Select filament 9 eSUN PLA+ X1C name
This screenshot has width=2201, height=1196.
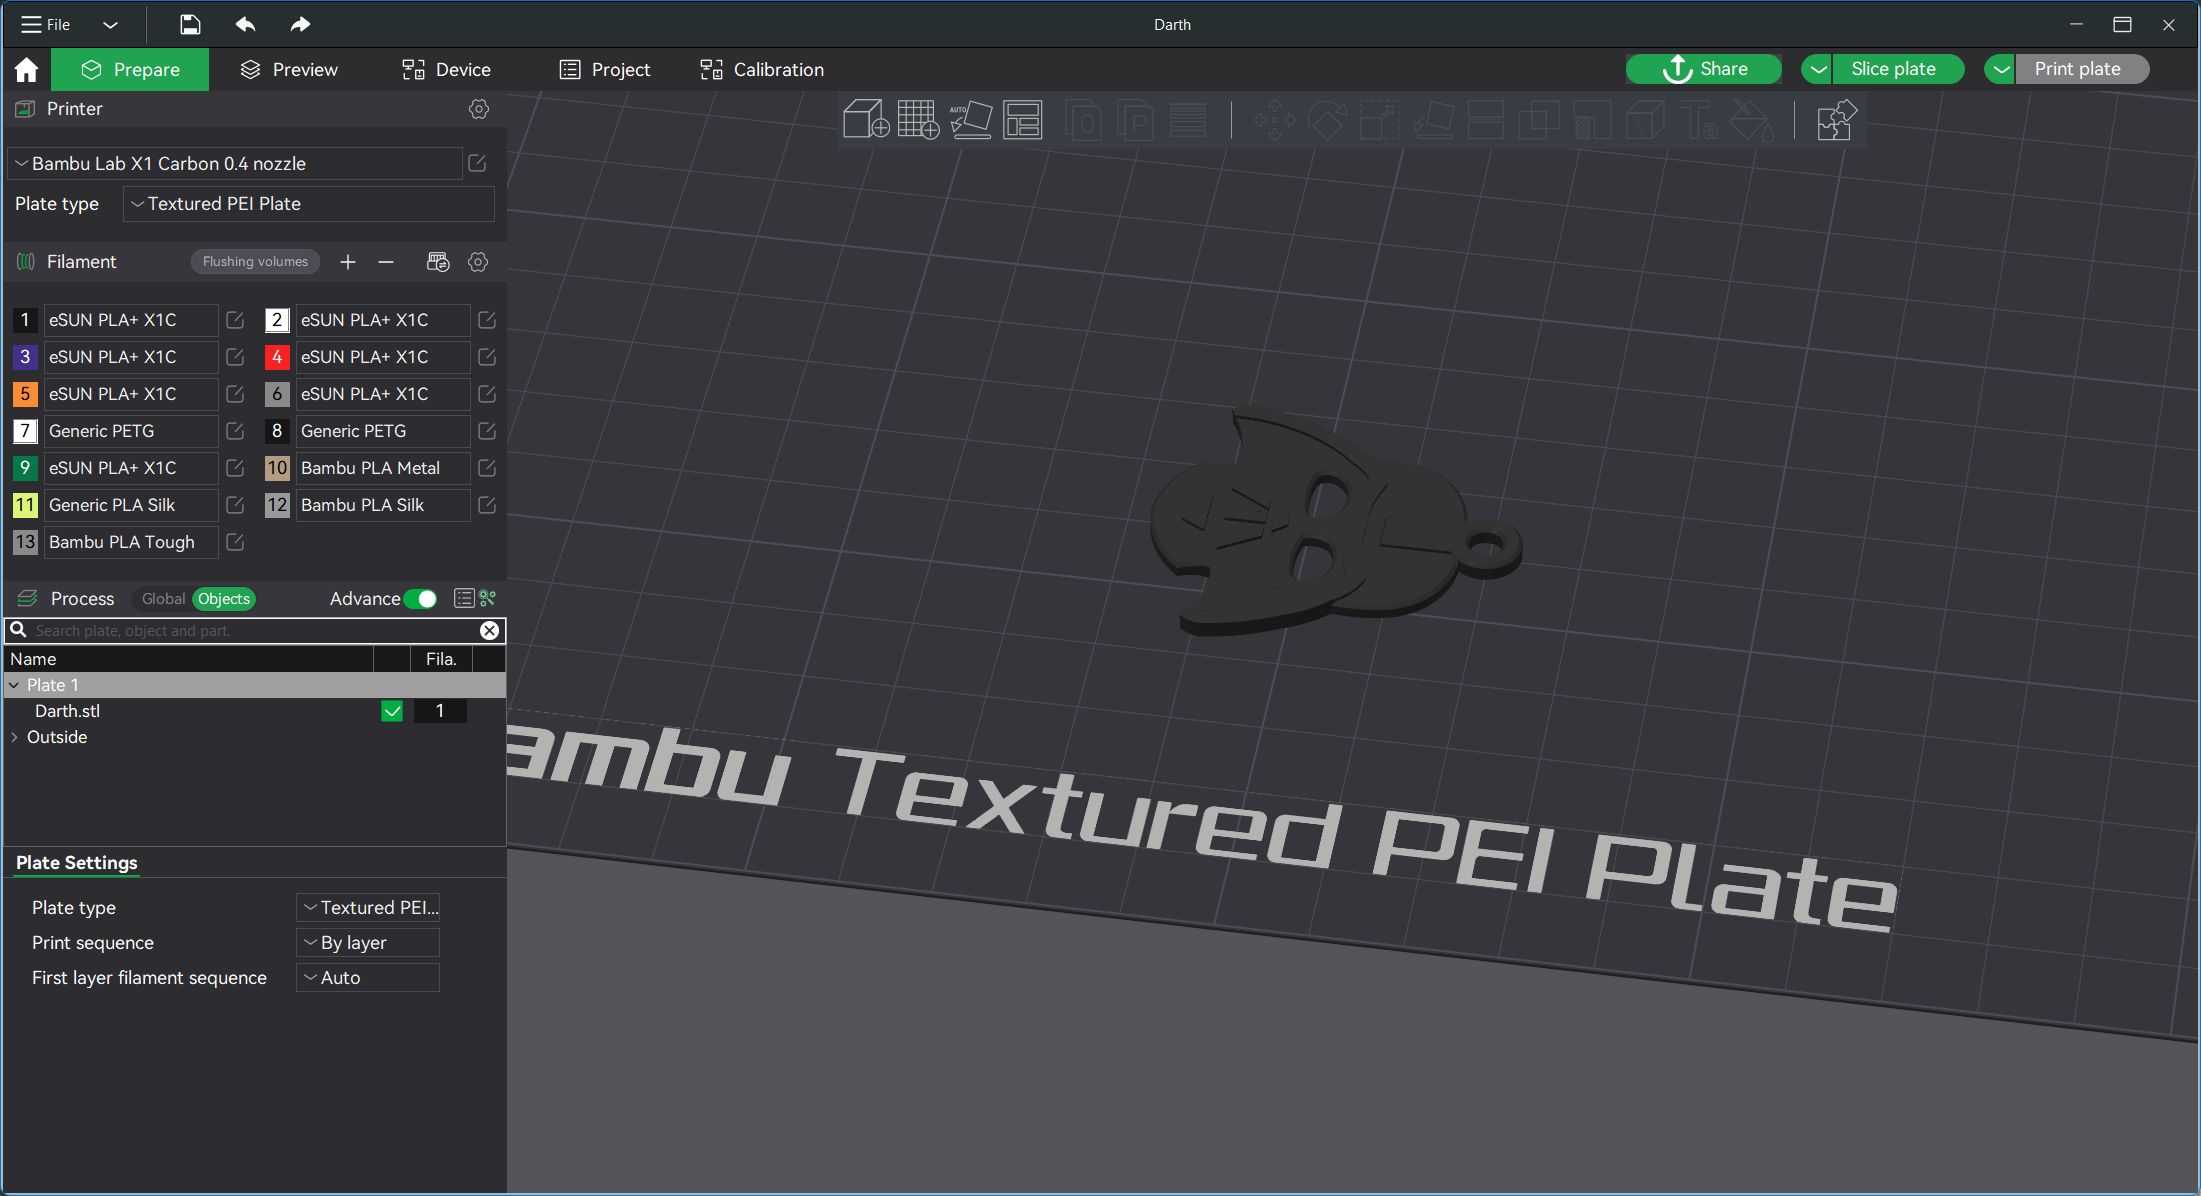click(x=131, y=468)
